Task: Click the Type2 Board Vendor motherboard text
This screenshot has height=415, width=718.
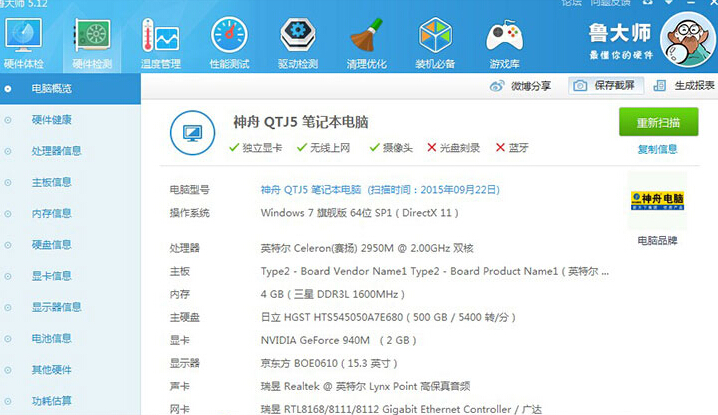Action: coord(435,271)
